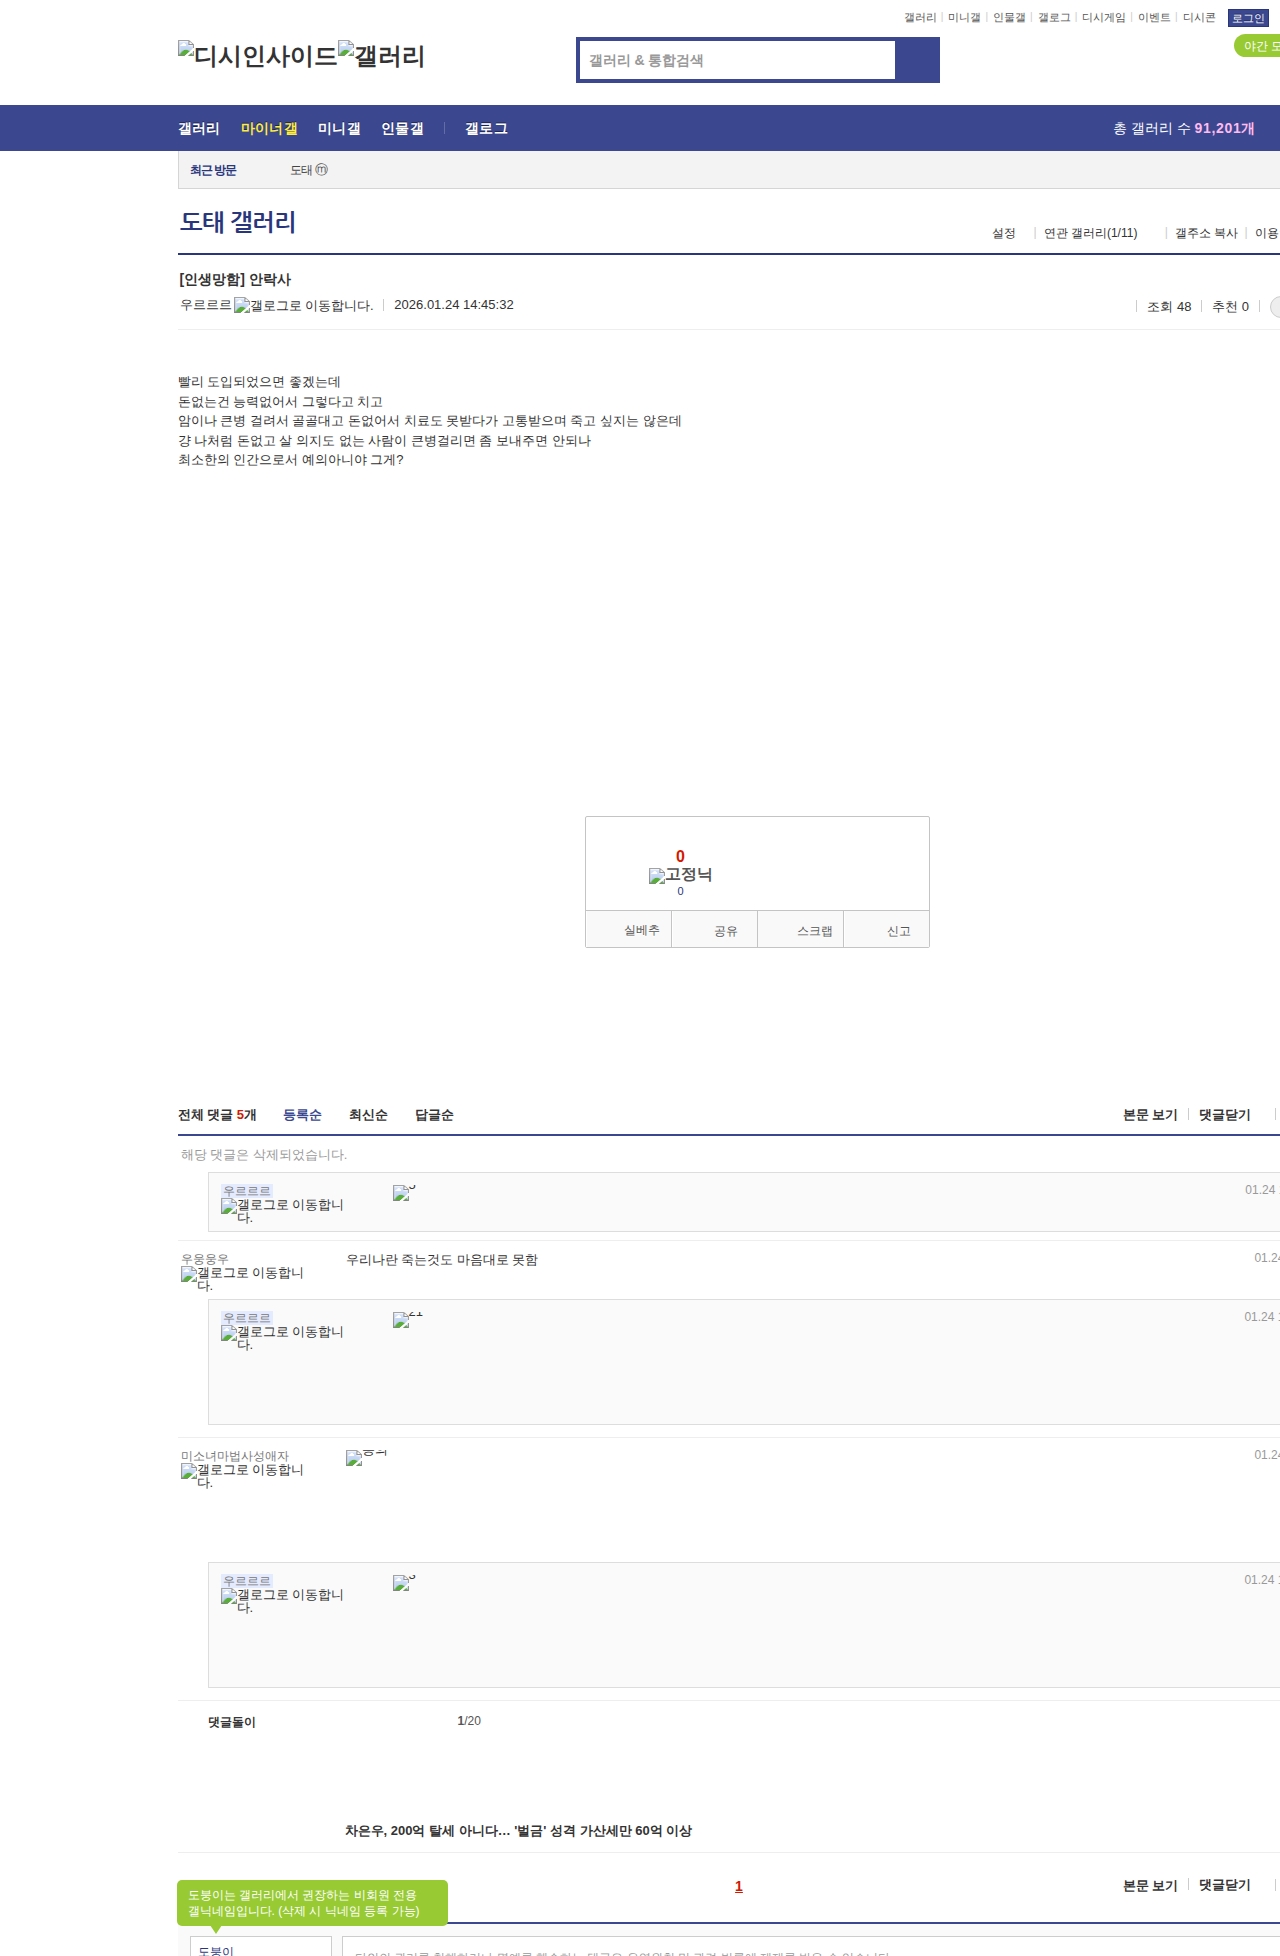Click 디시콘 in the top utility links
1280x1956 pixels.
[x=1199, y=18]
